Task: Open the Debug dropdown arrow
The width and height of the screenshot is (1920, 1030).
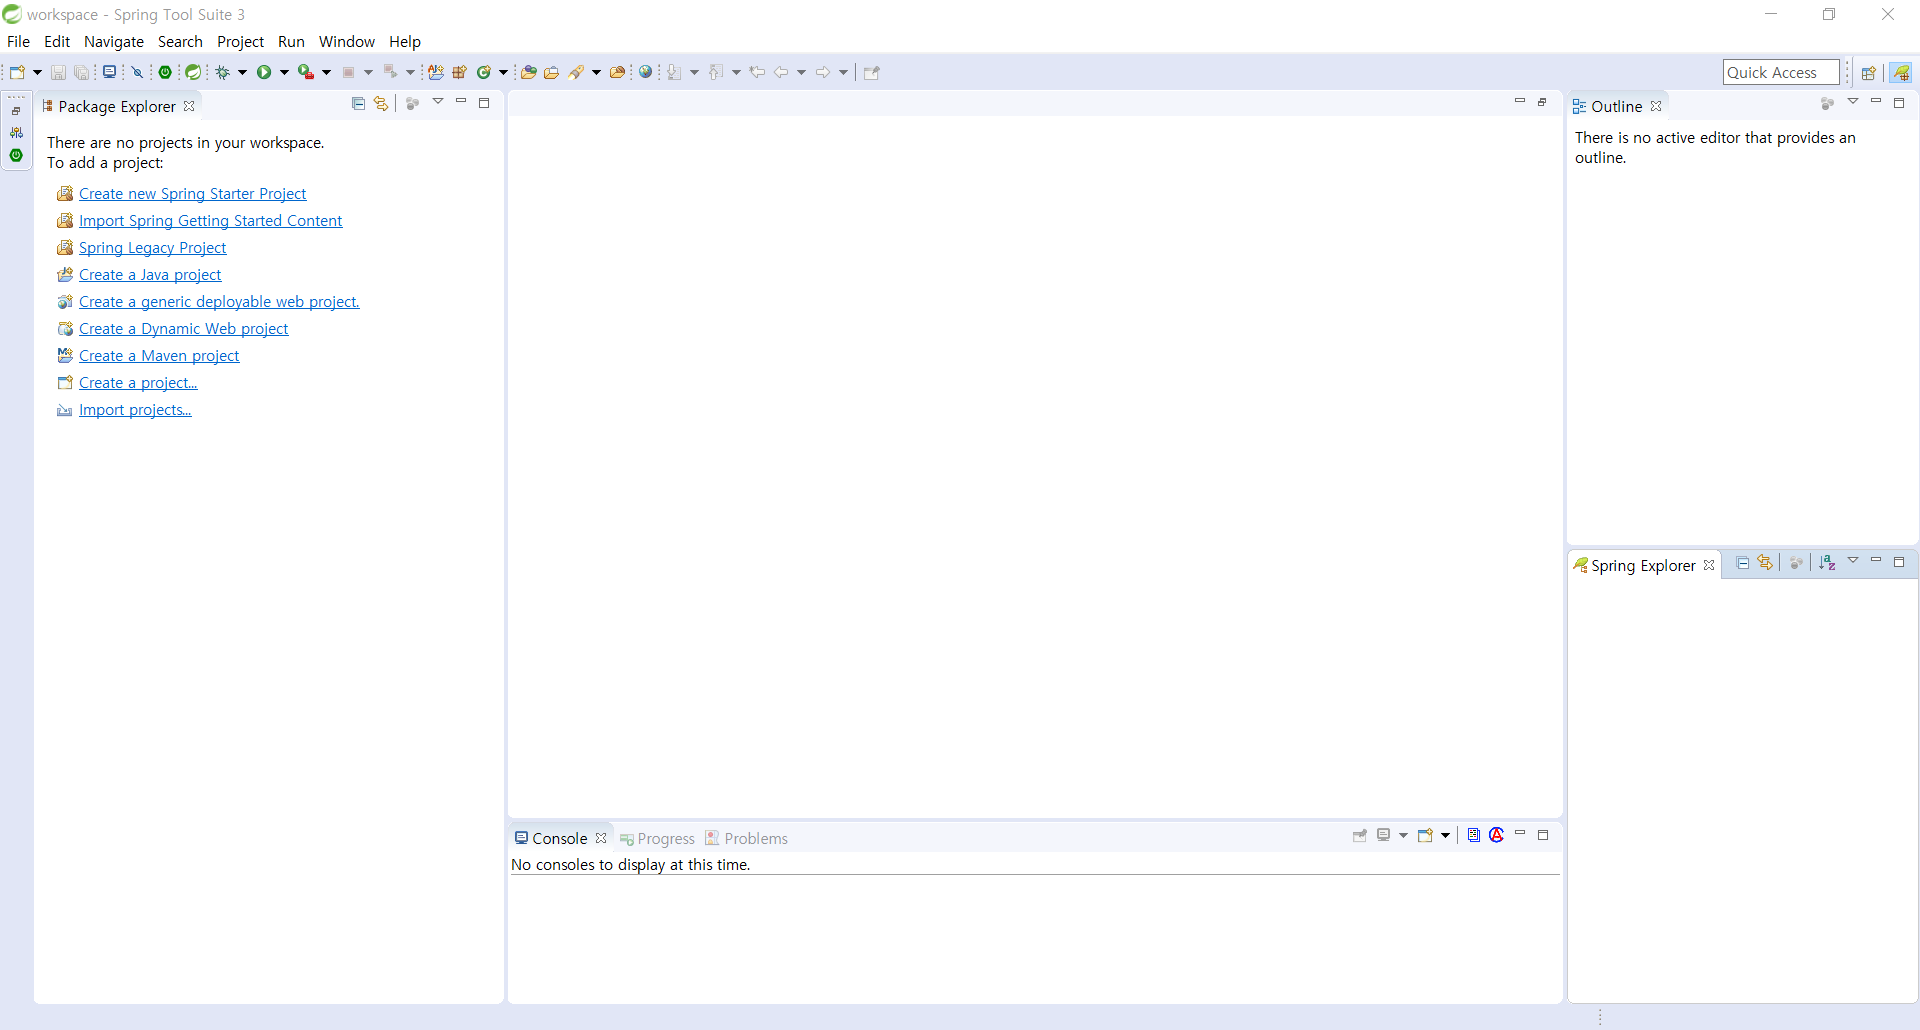Action: click(242, 72)
